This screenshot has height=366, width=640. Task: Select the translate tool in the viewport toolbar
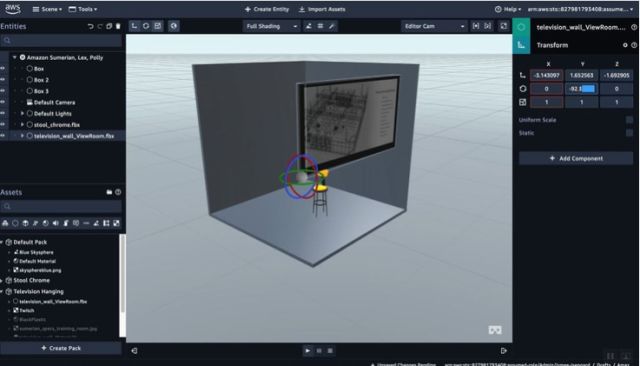[134, 26]
